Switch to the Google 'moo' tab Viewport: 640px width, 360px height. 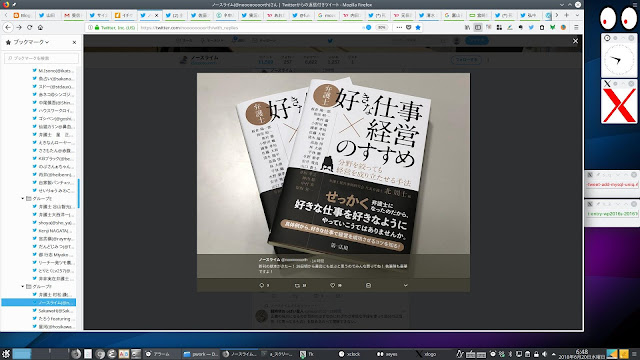point(327,15)
